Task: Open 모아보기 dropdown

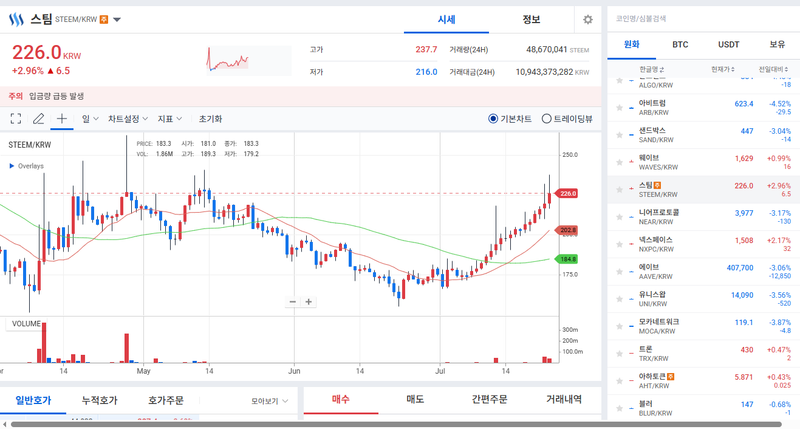Action: pyautogui.click(x=269, y=401)
